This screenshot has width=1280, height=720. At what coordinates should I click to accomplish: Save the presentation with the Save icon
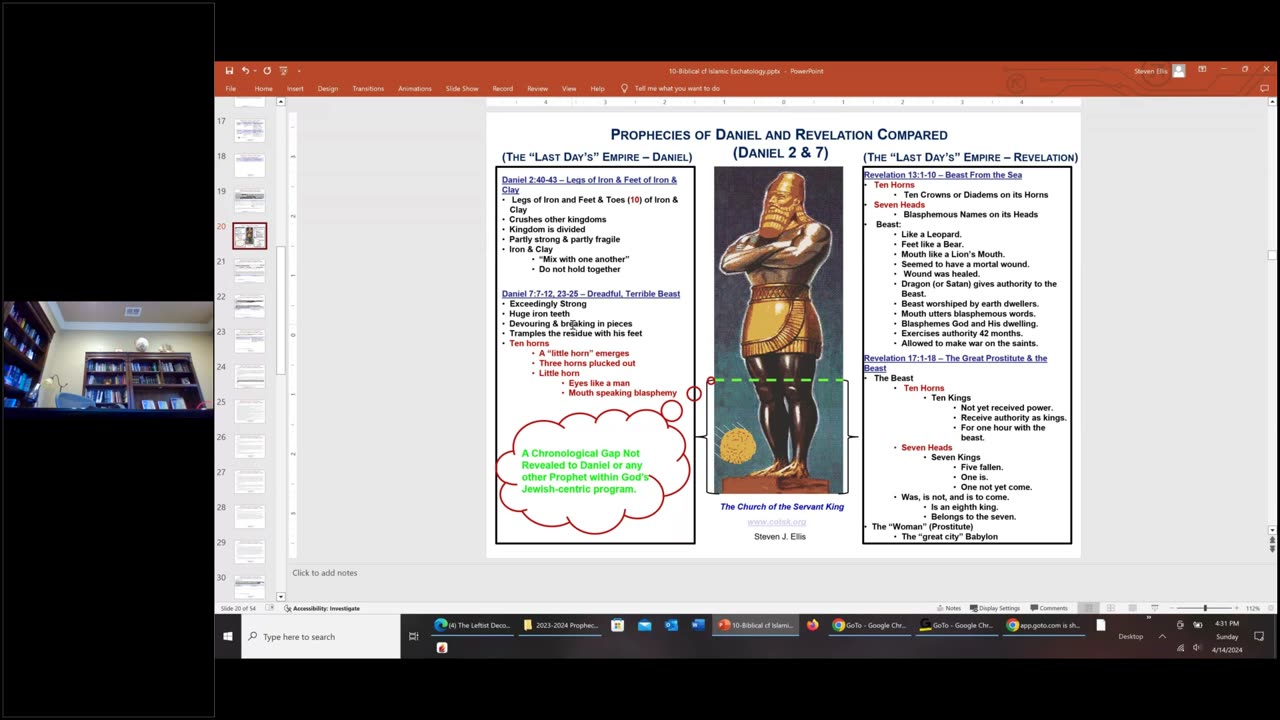(x=229, y=71)
